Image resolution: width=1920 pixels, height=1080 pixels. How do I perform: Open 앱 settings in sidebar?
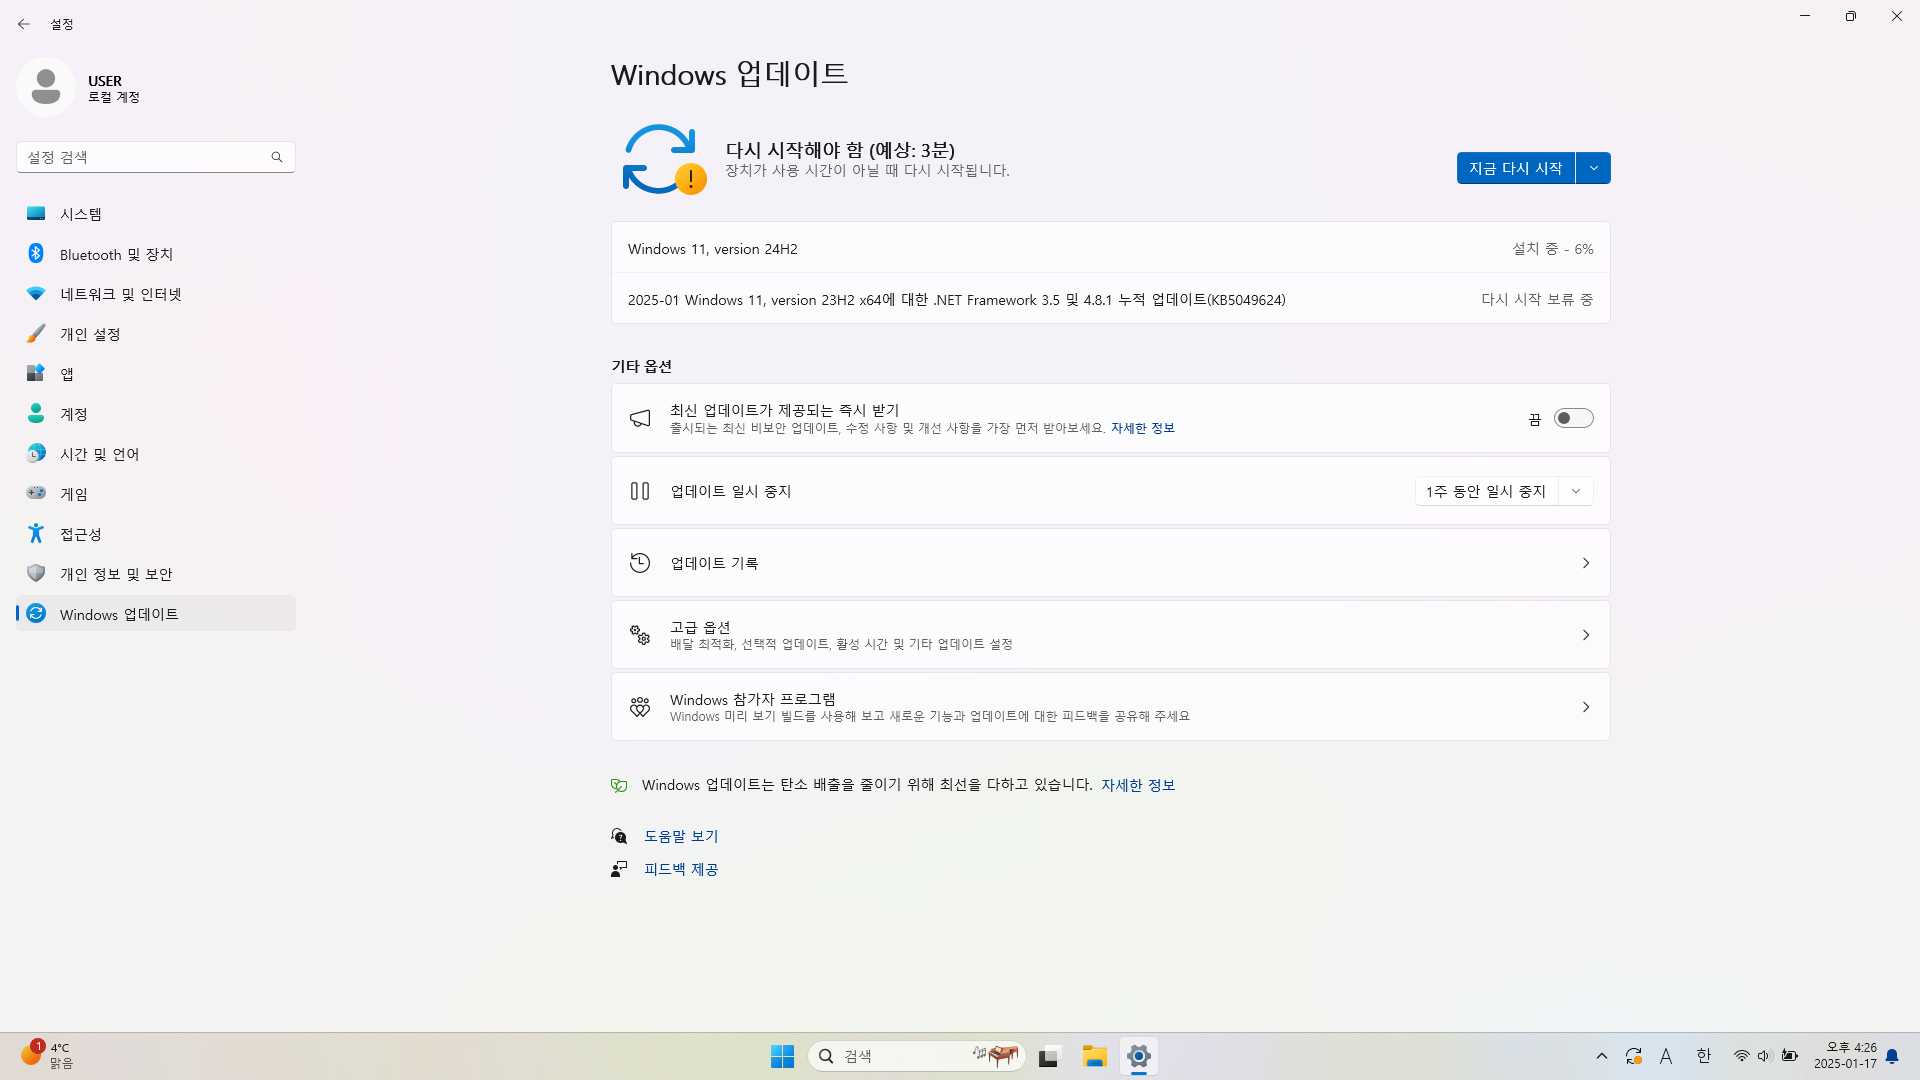pyautogui.click(x=156, y=374)
